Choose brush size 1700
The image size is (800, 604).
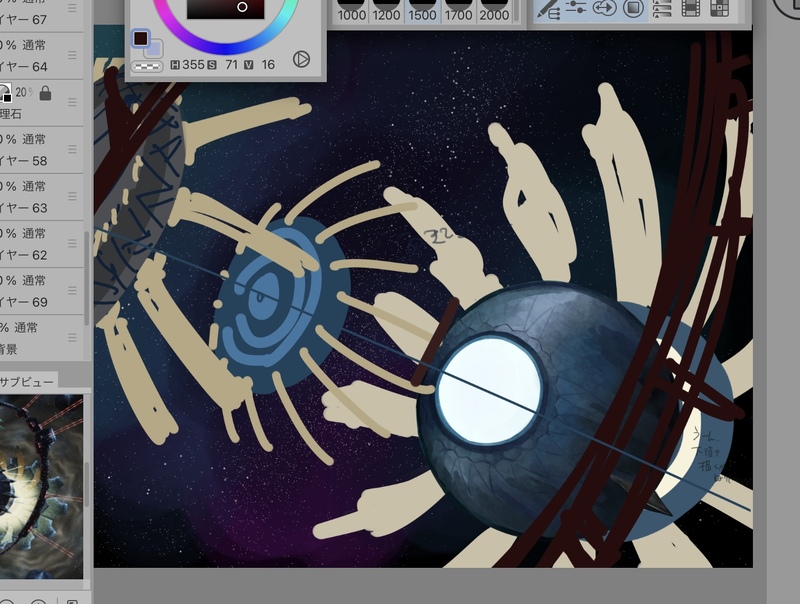[458, 11]
